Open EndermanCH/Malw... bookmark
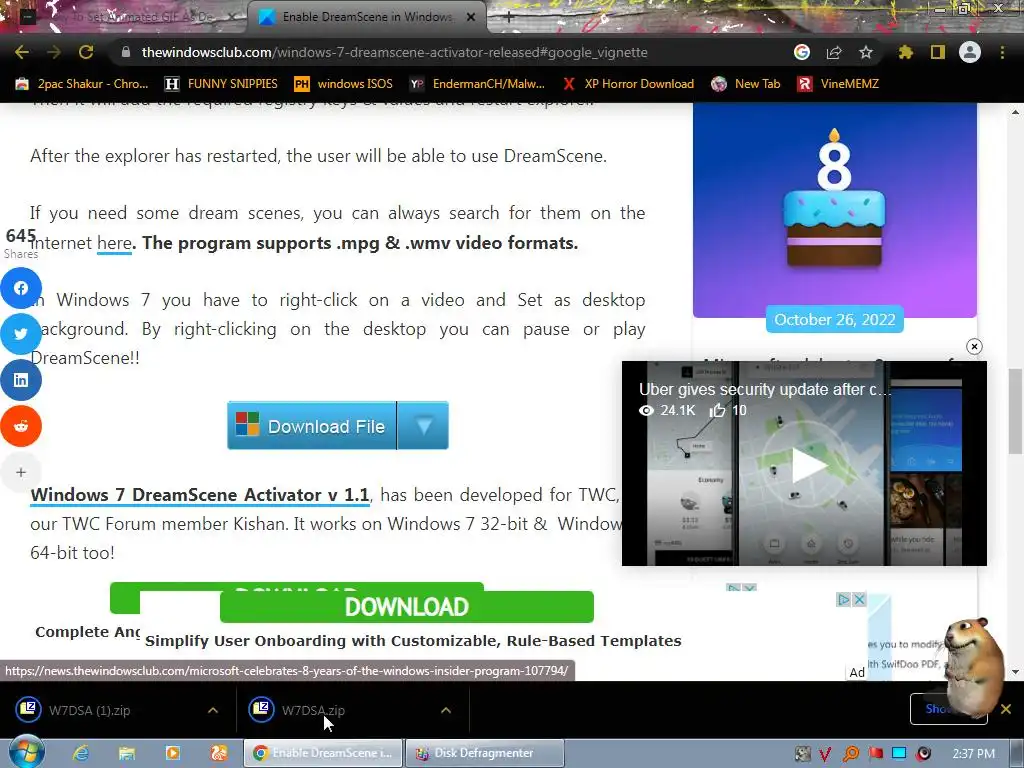The image size is (1024, 768). coord(477,84)
